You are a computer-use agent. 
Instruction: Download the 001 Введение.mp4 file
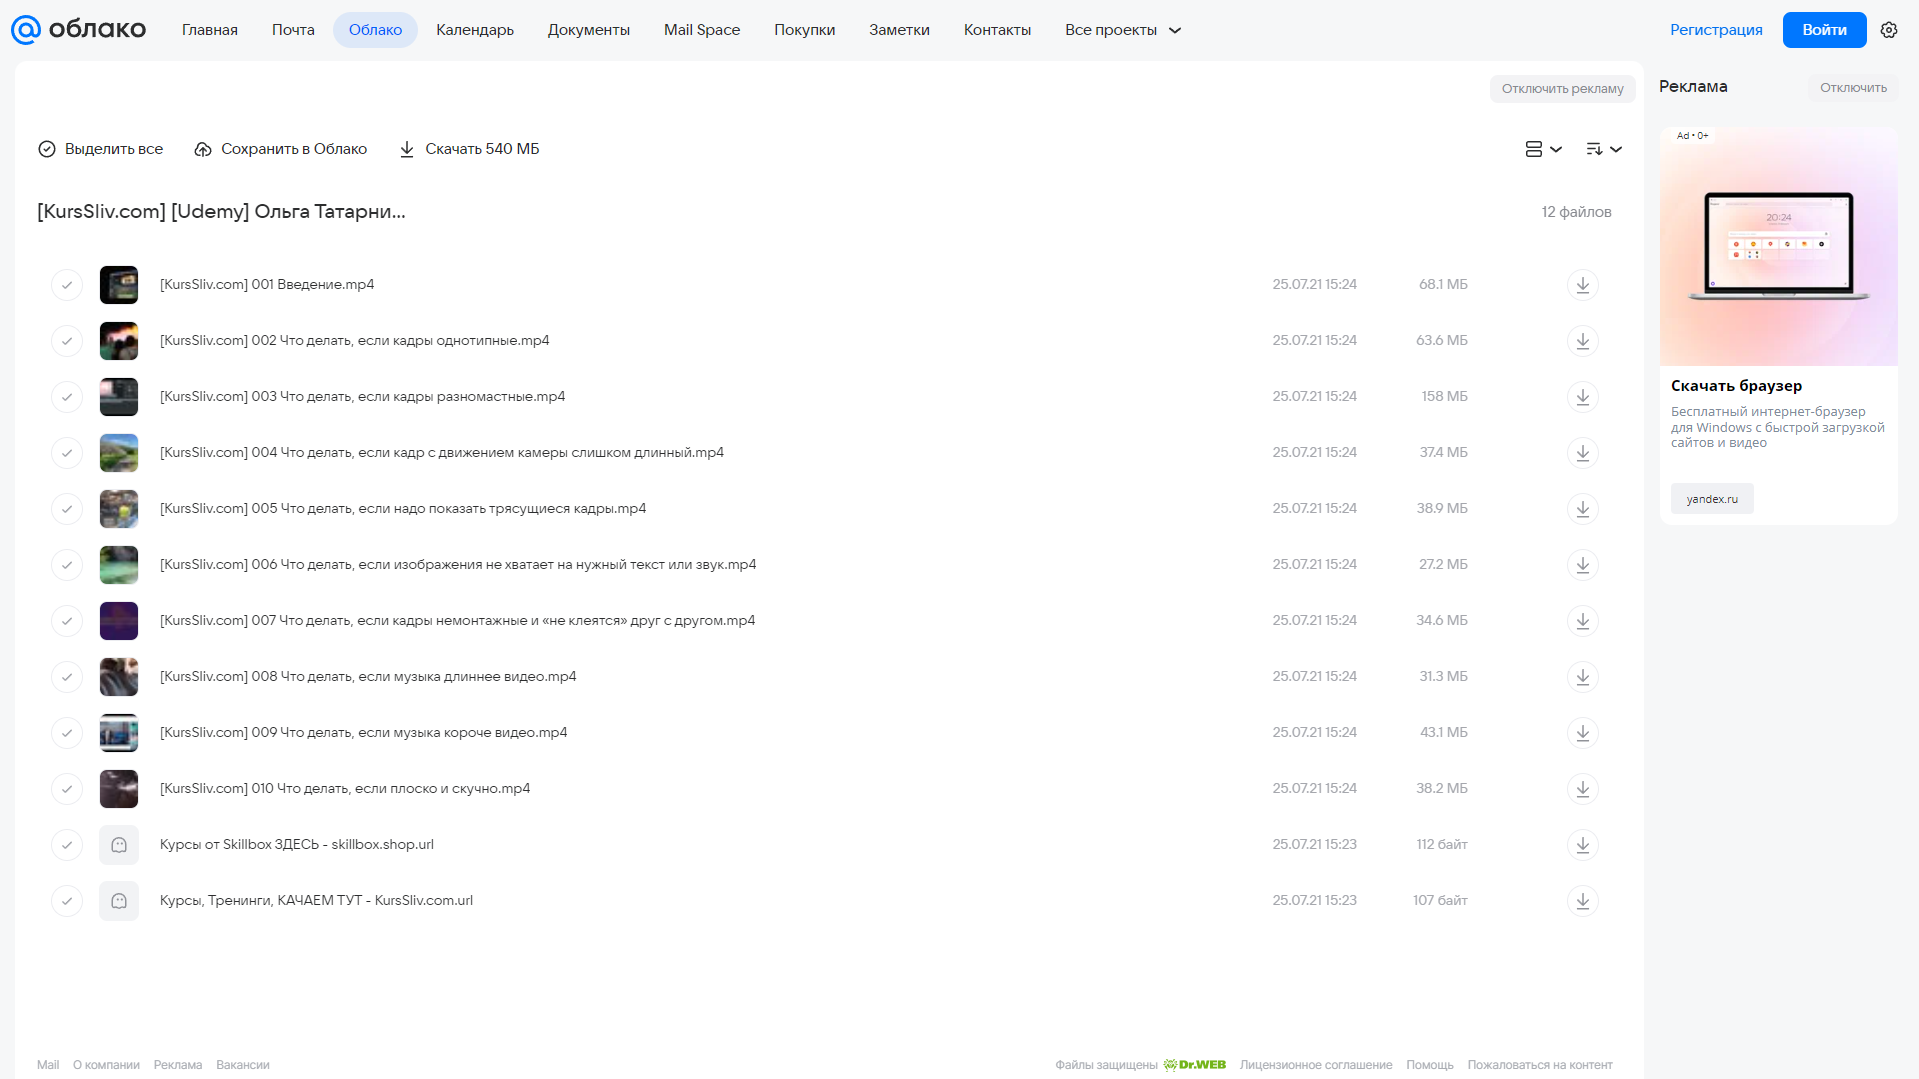click(x=1582, y=285)
